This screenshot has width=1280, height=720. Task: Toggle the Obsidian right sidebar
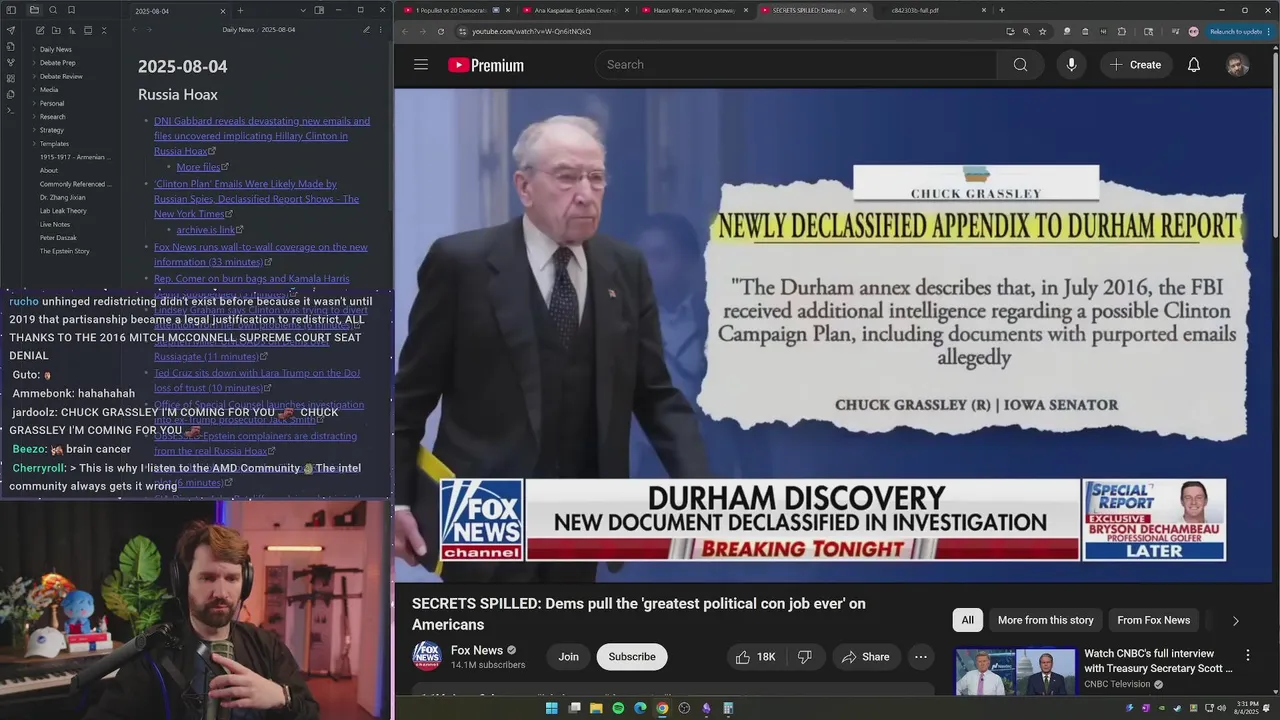click(x=319, y=10)
